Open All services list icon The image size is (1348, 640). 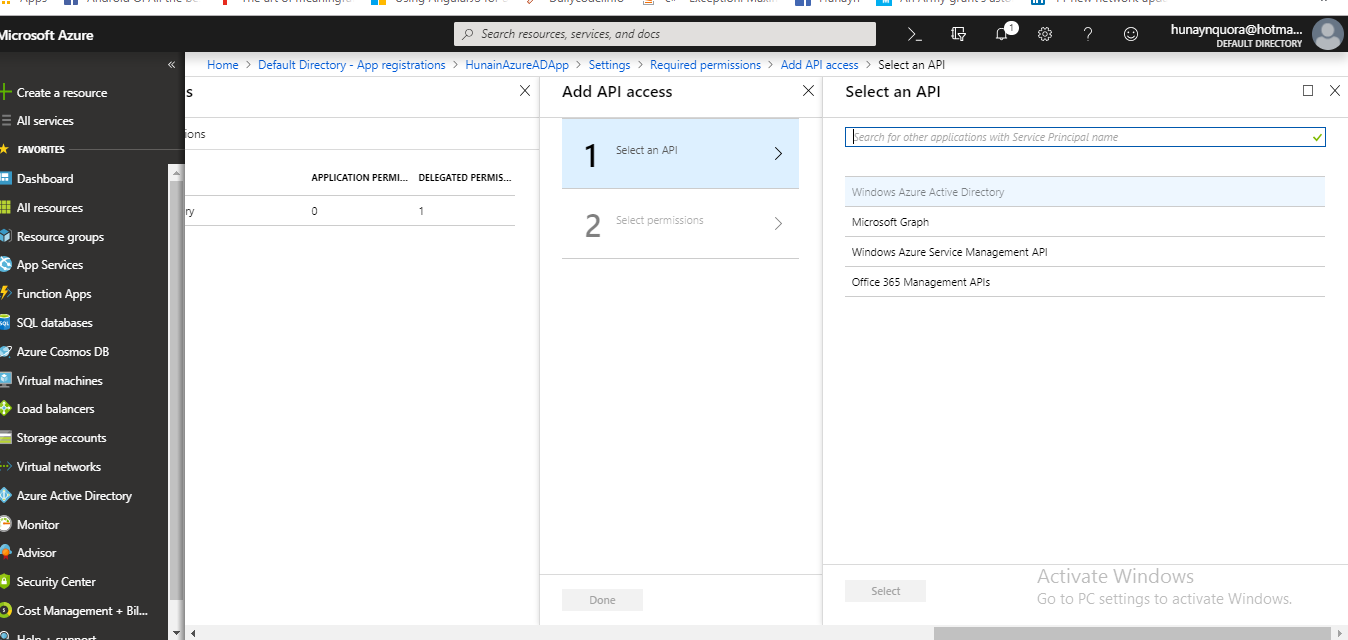[x=6, y=121]
